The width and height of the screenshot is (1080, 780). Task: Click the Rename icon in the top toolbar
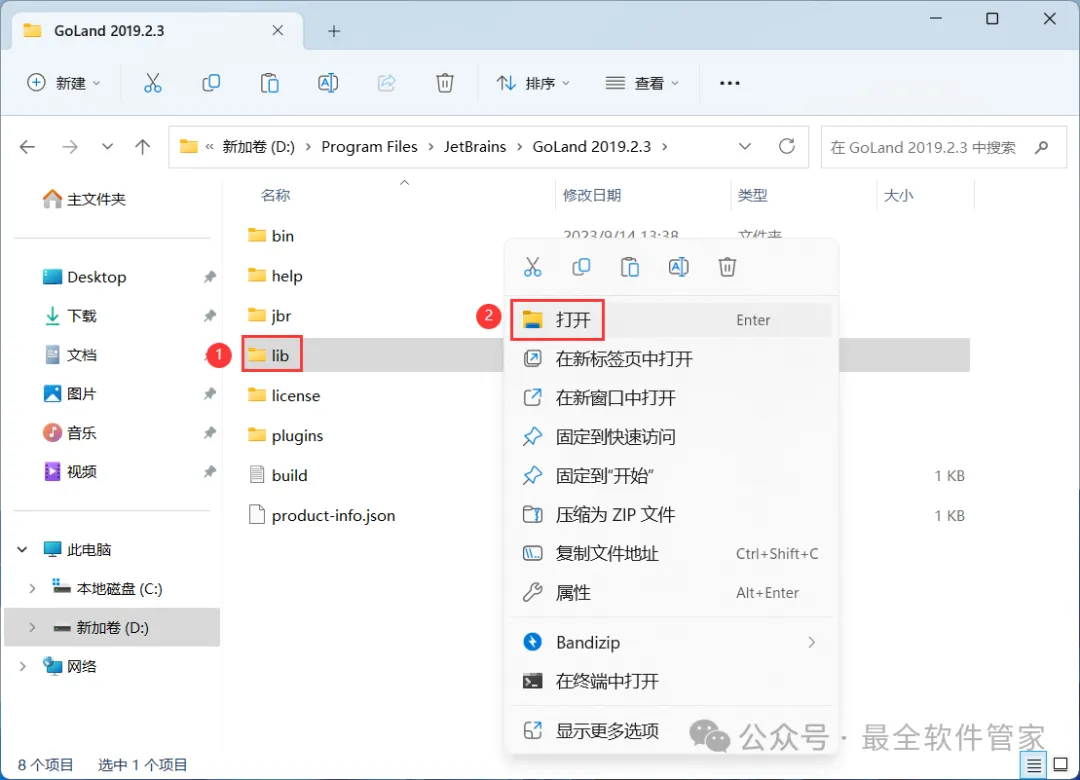point(328,83)
